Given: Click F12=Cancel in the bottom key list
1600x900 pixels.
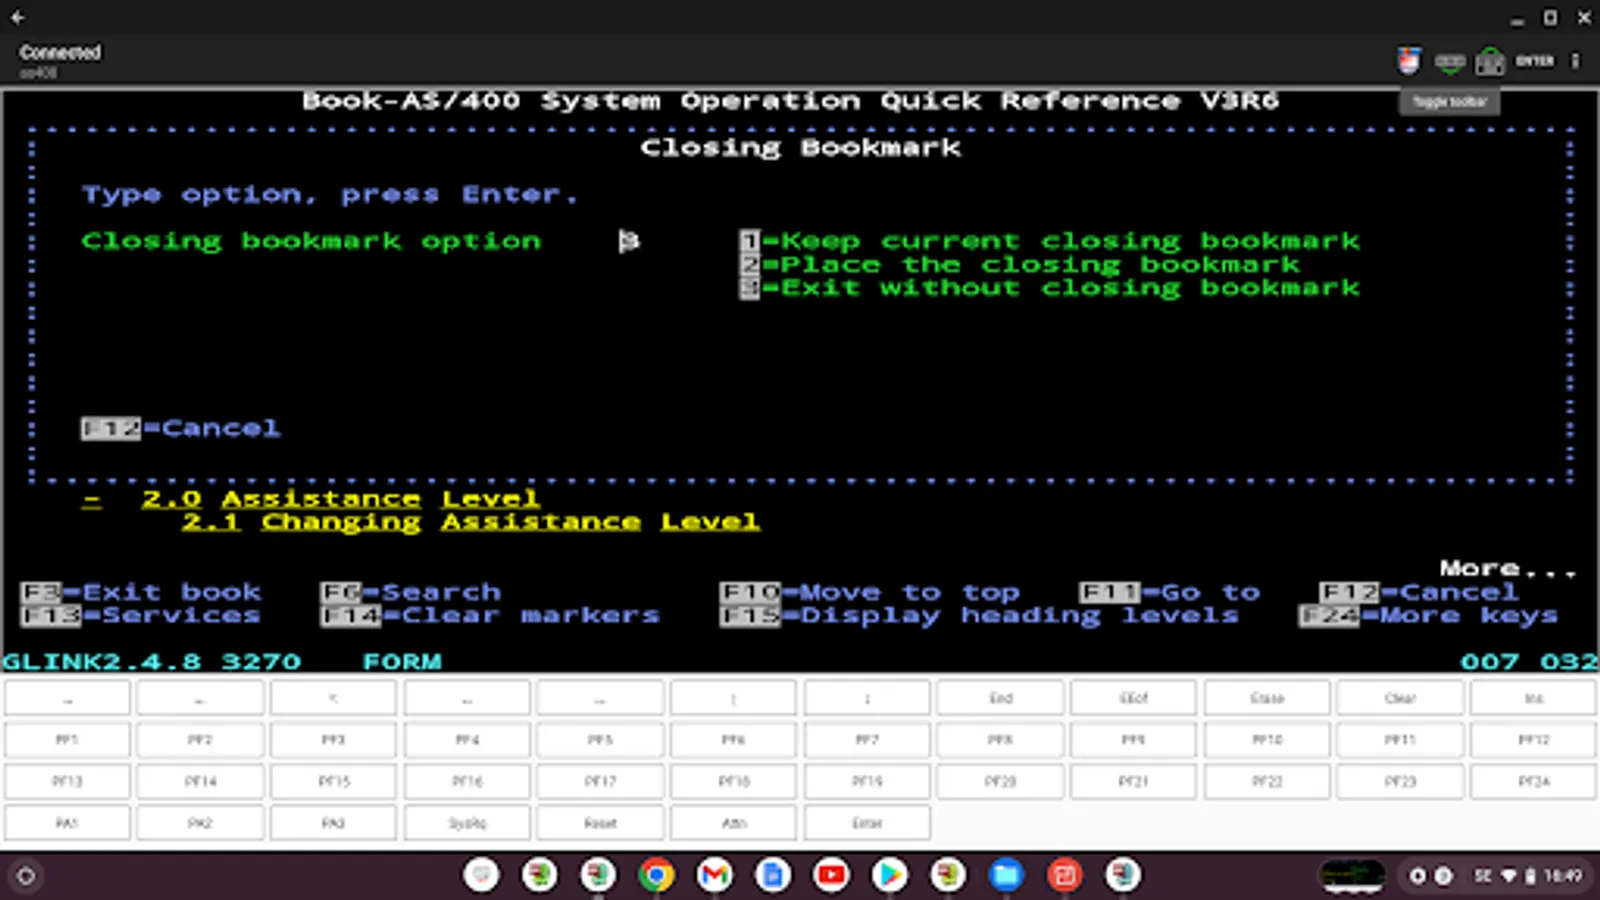Looking at the screenshot, I should coord(1419,592).
